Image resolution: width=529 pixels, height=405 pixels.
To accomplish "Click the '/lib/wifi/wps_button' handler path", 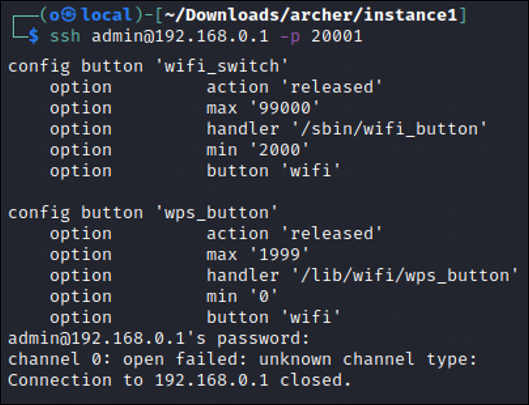I will tap(405, 275).
